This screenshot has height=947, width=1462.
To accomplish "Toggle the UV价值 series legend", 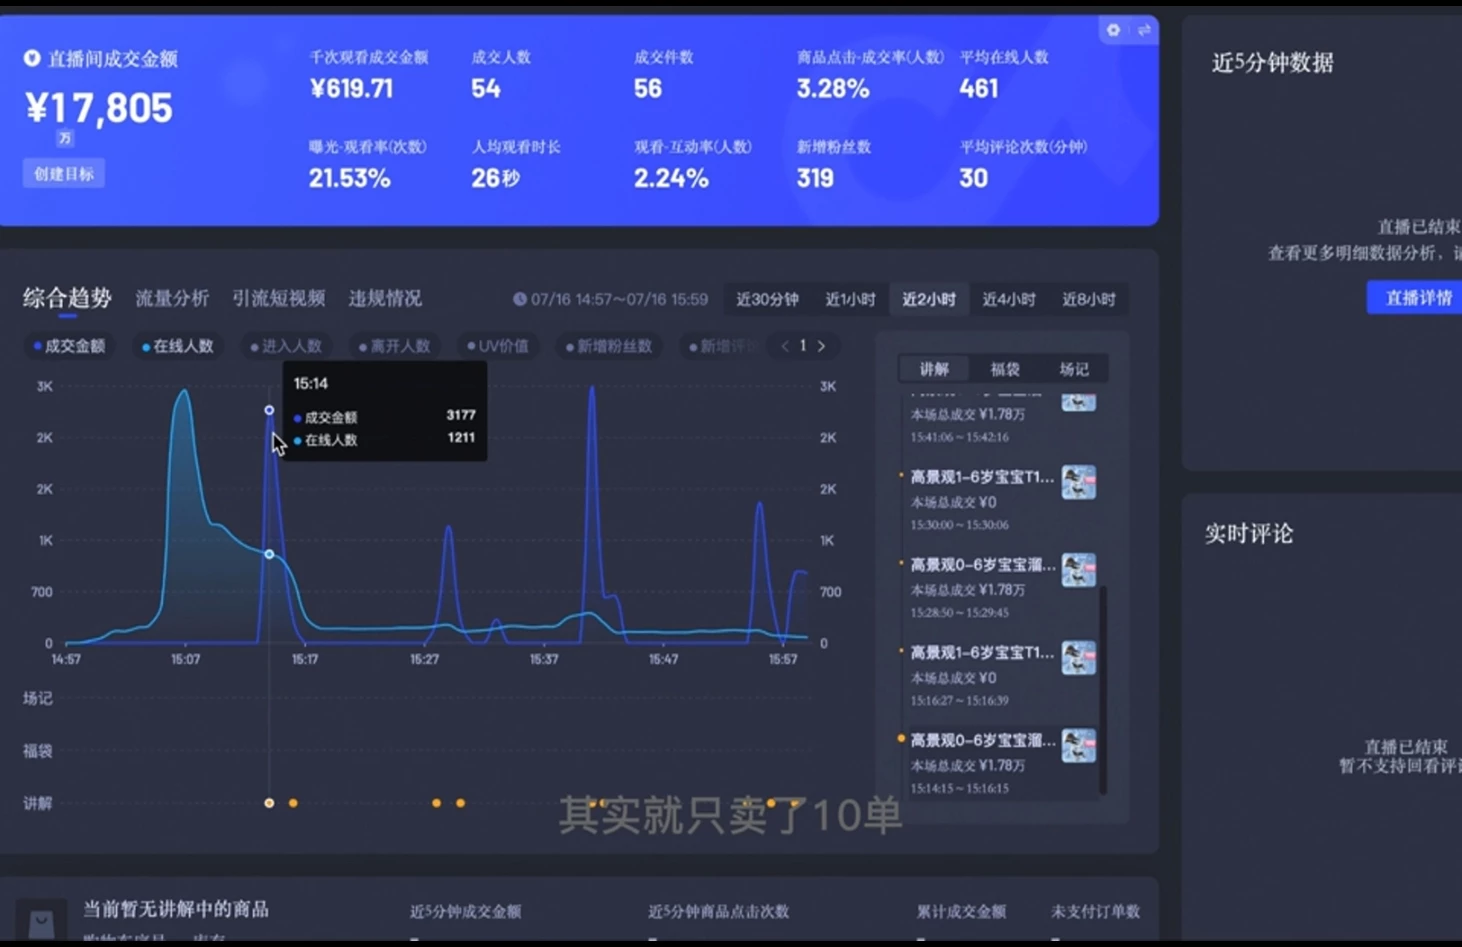I will 497,345.
